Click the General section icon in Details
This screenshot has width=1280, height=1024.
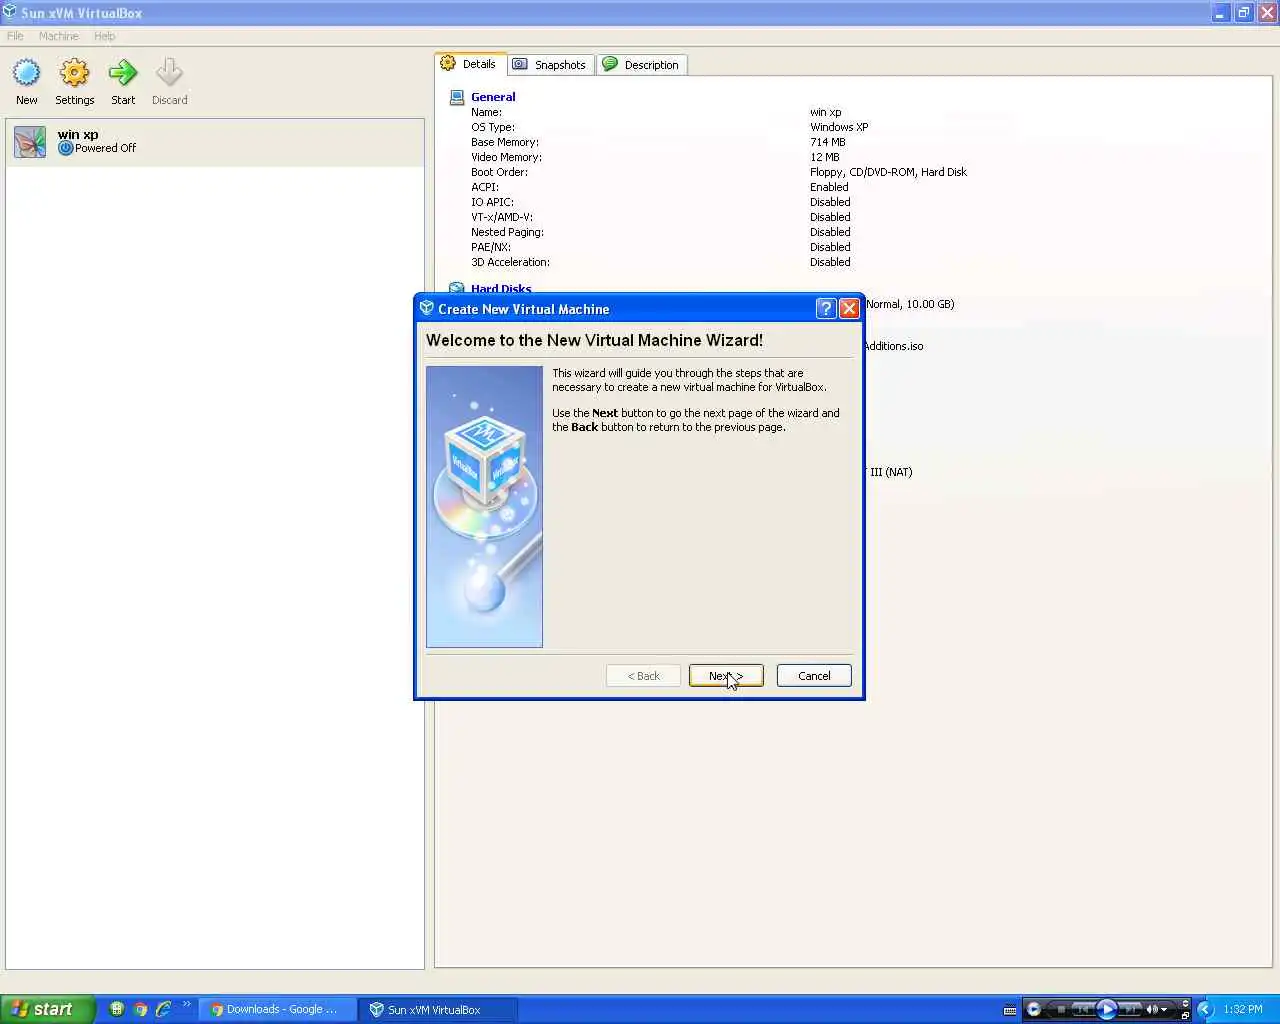point(457,97)
